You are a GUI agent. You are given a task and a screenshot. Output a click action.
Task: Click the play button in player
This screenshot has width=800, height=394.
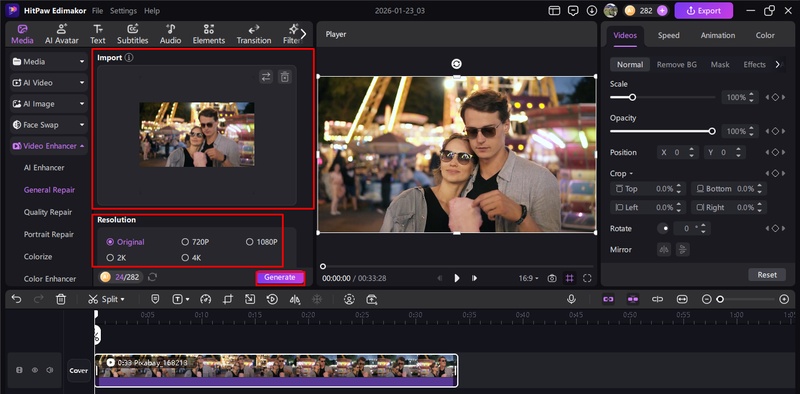pos(457,278)
